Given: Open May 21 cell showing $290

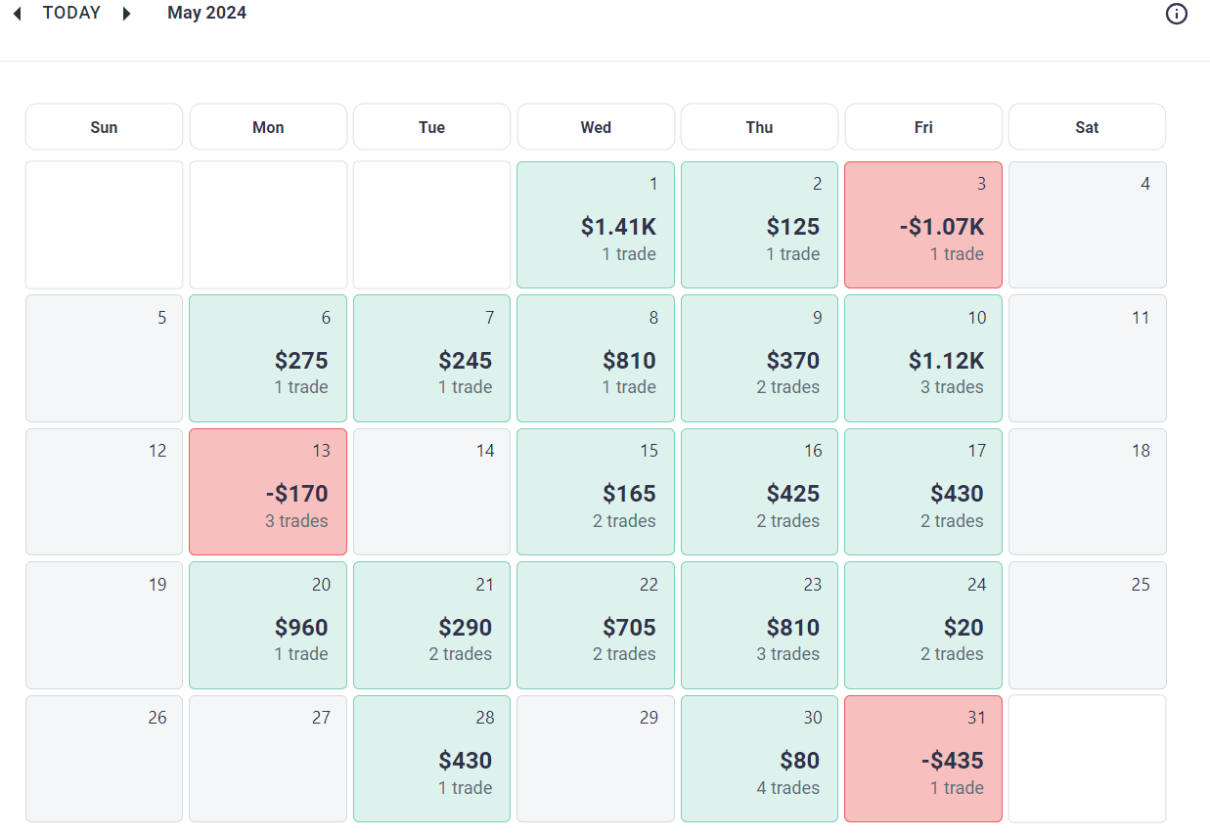Looking at the screenshot, I should pyautogui.click(x=432, y=625).
